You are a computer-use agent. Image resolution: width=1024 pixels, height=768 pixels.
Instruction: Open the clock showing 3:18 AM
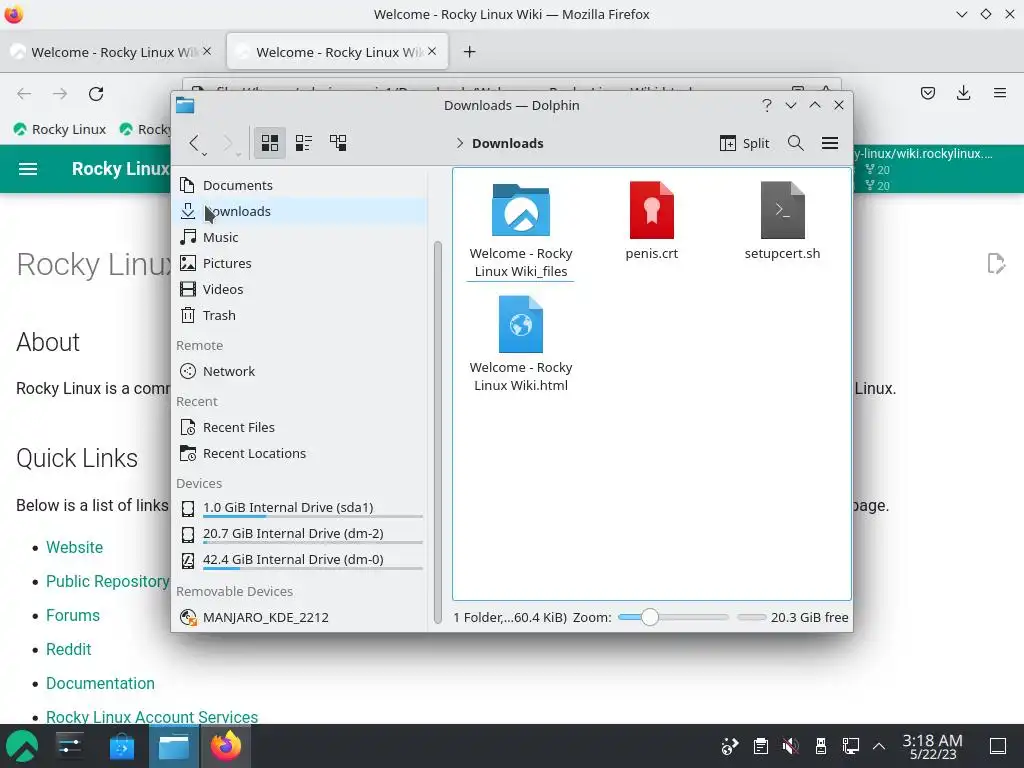[933, 746]
